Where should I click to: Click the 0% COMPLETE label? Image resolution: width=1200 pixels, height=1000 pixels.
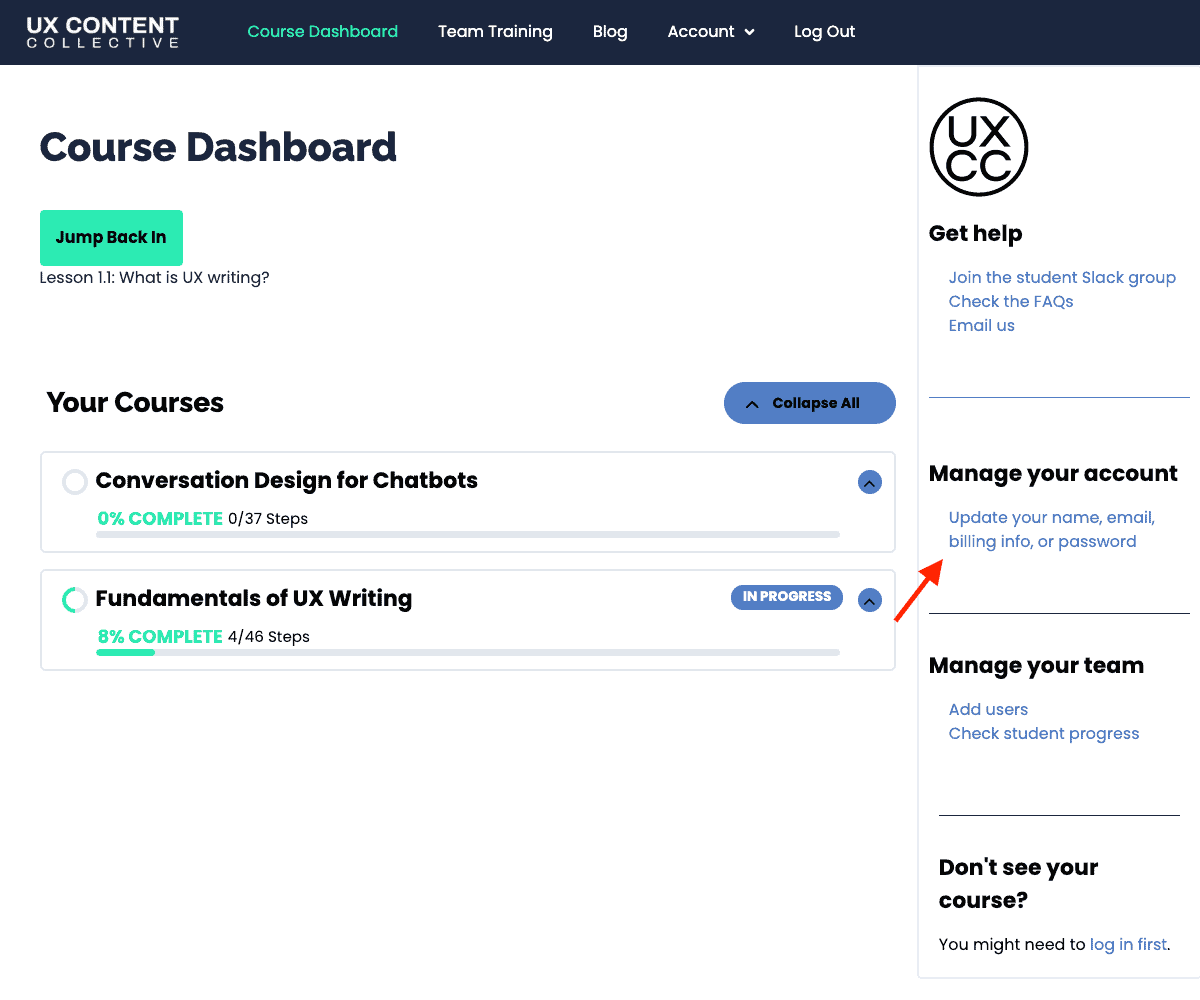(160, 519)
